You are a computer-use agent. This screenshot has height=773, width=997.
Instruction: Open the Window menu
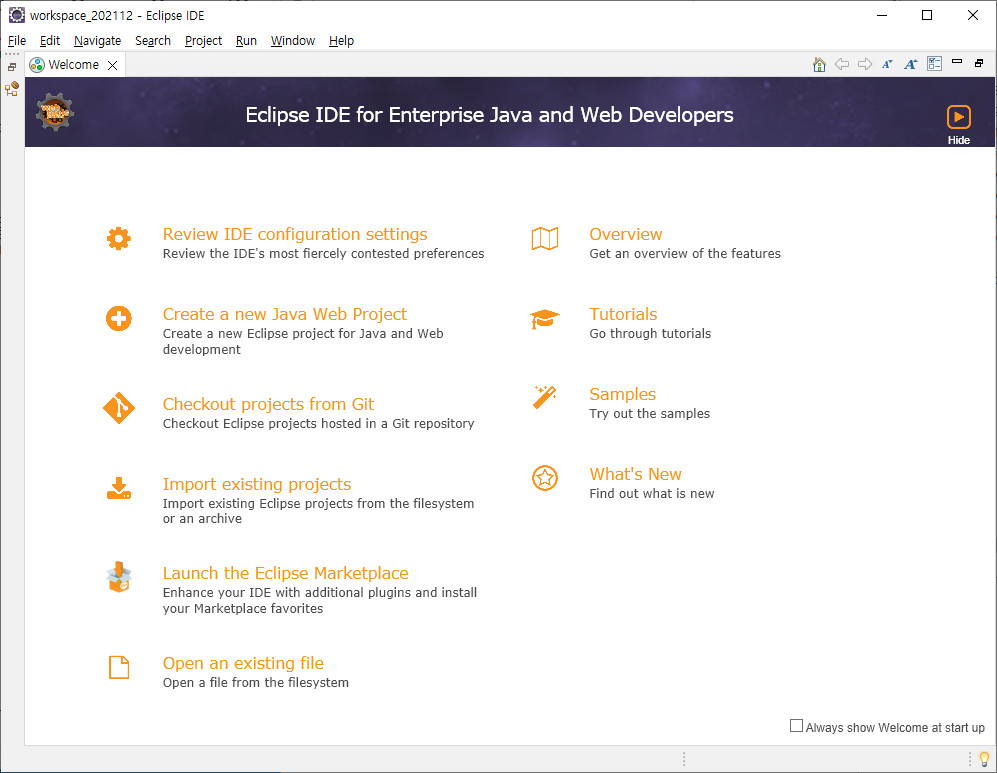[292, 41]
